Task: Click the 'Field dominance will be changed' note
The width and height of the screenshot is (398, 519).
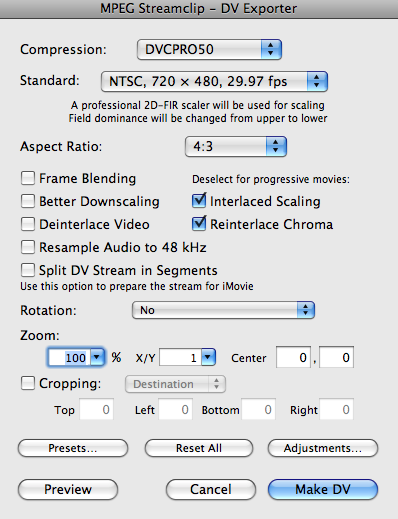Action: click(x=198, y=118)
